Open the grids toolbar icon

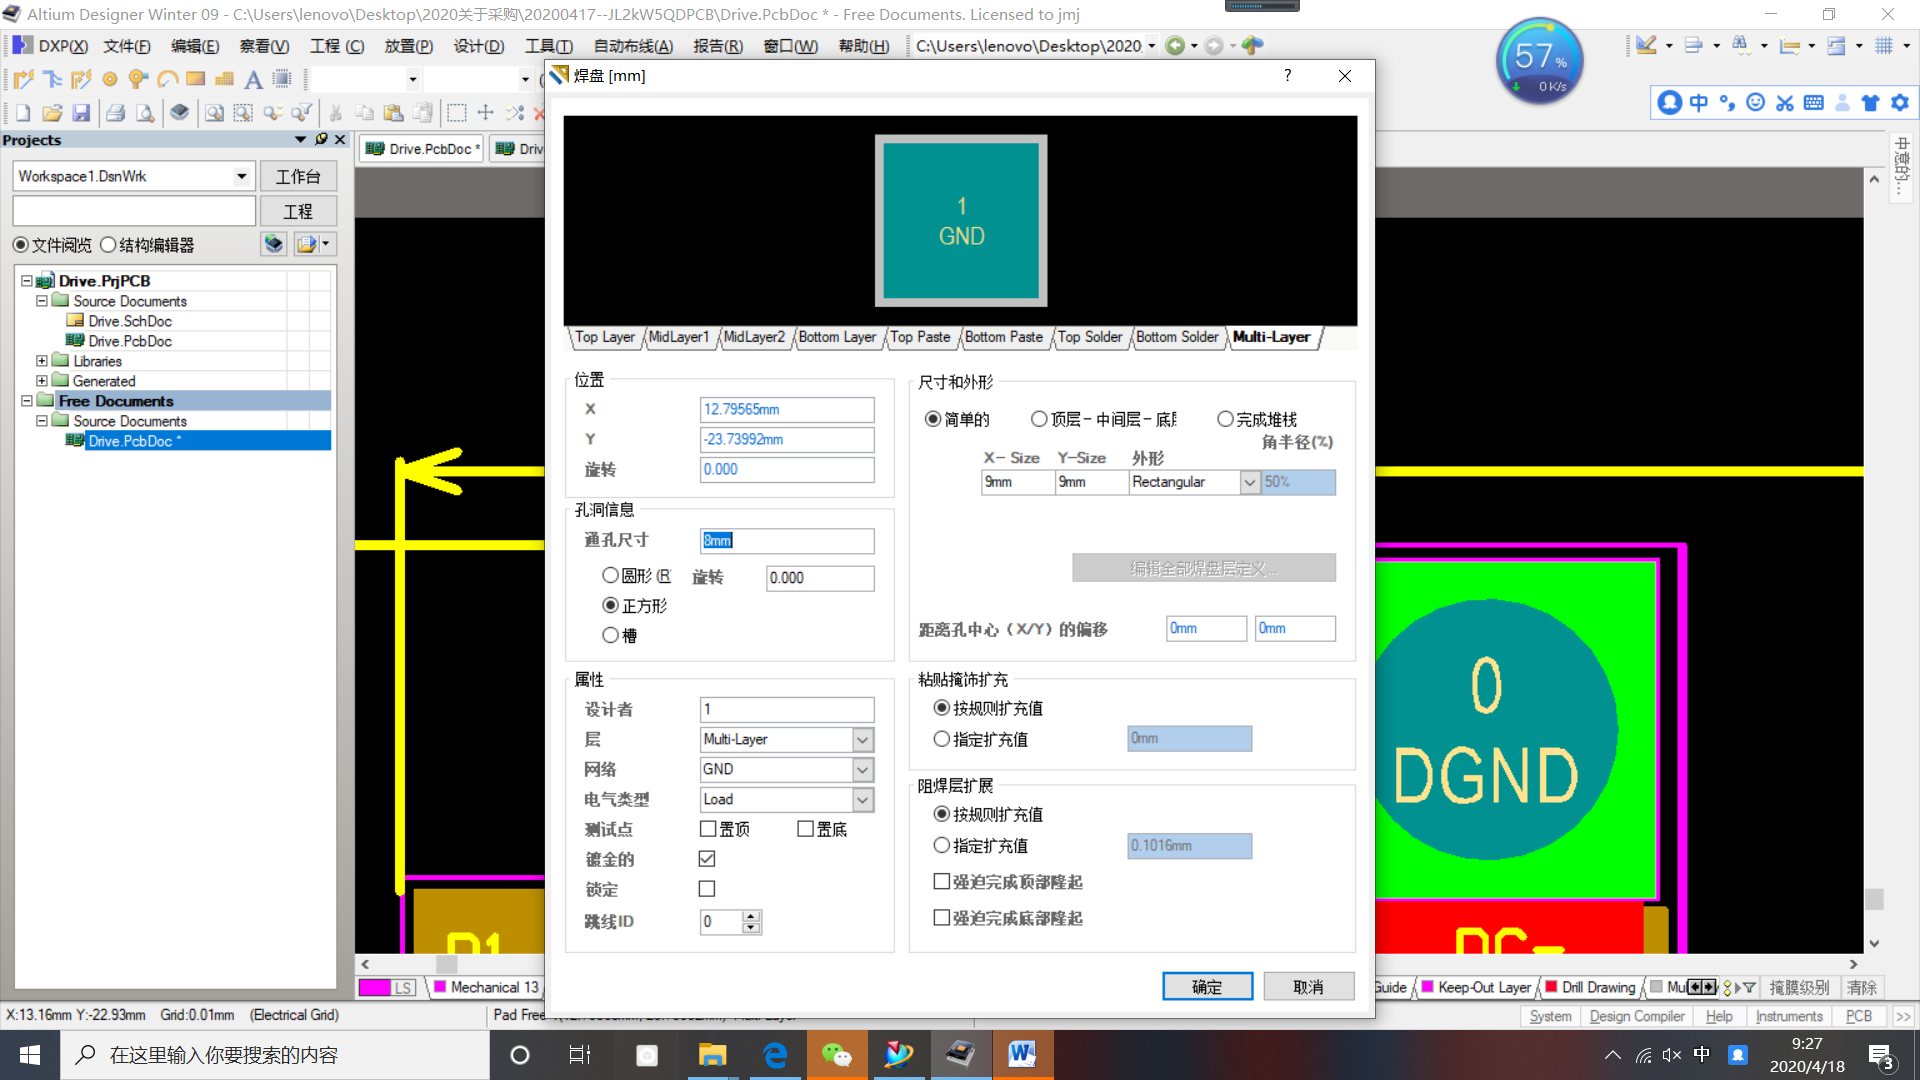pyautogui.click(x=1884, y=45)
